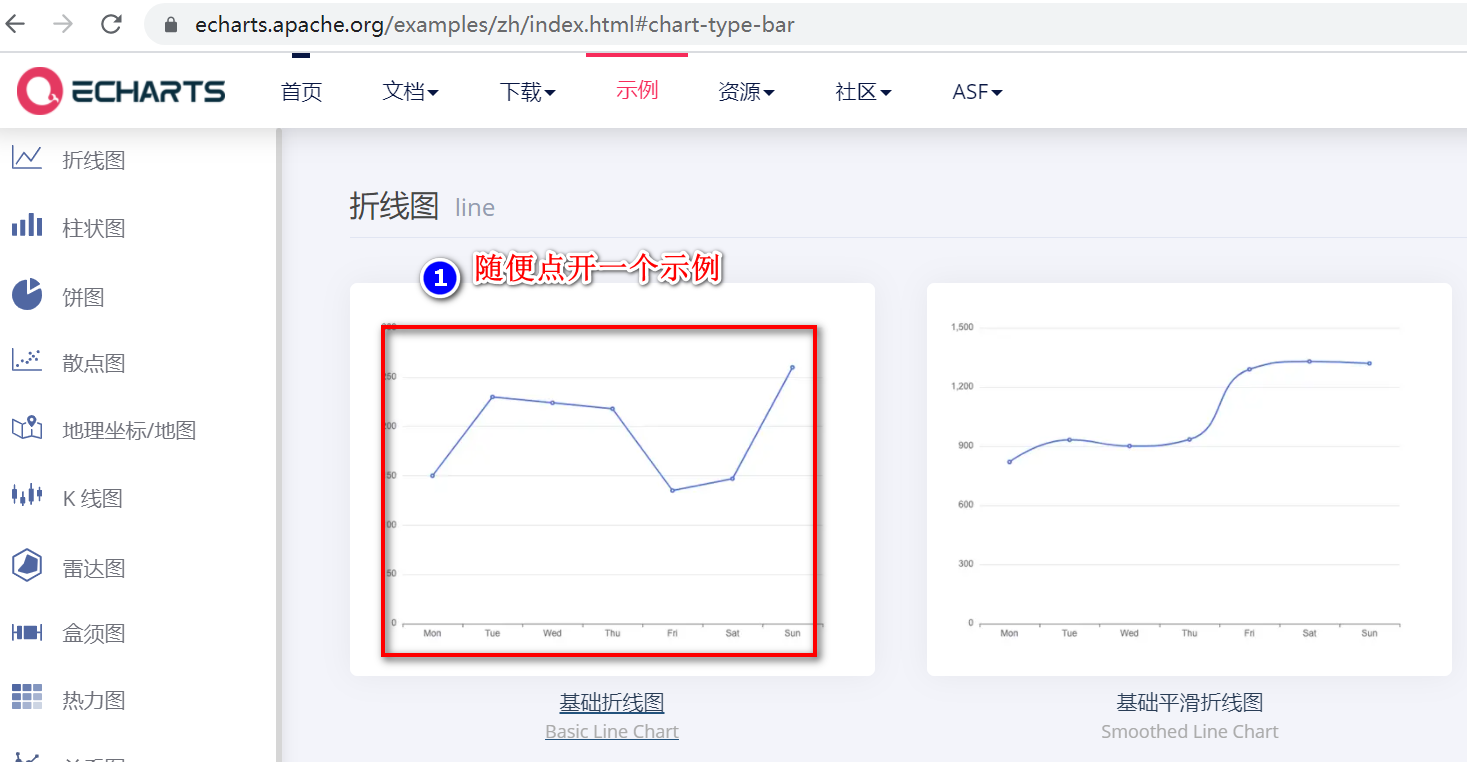
Task: Select 热力图 in the sidebar
Action: (94, 700)
